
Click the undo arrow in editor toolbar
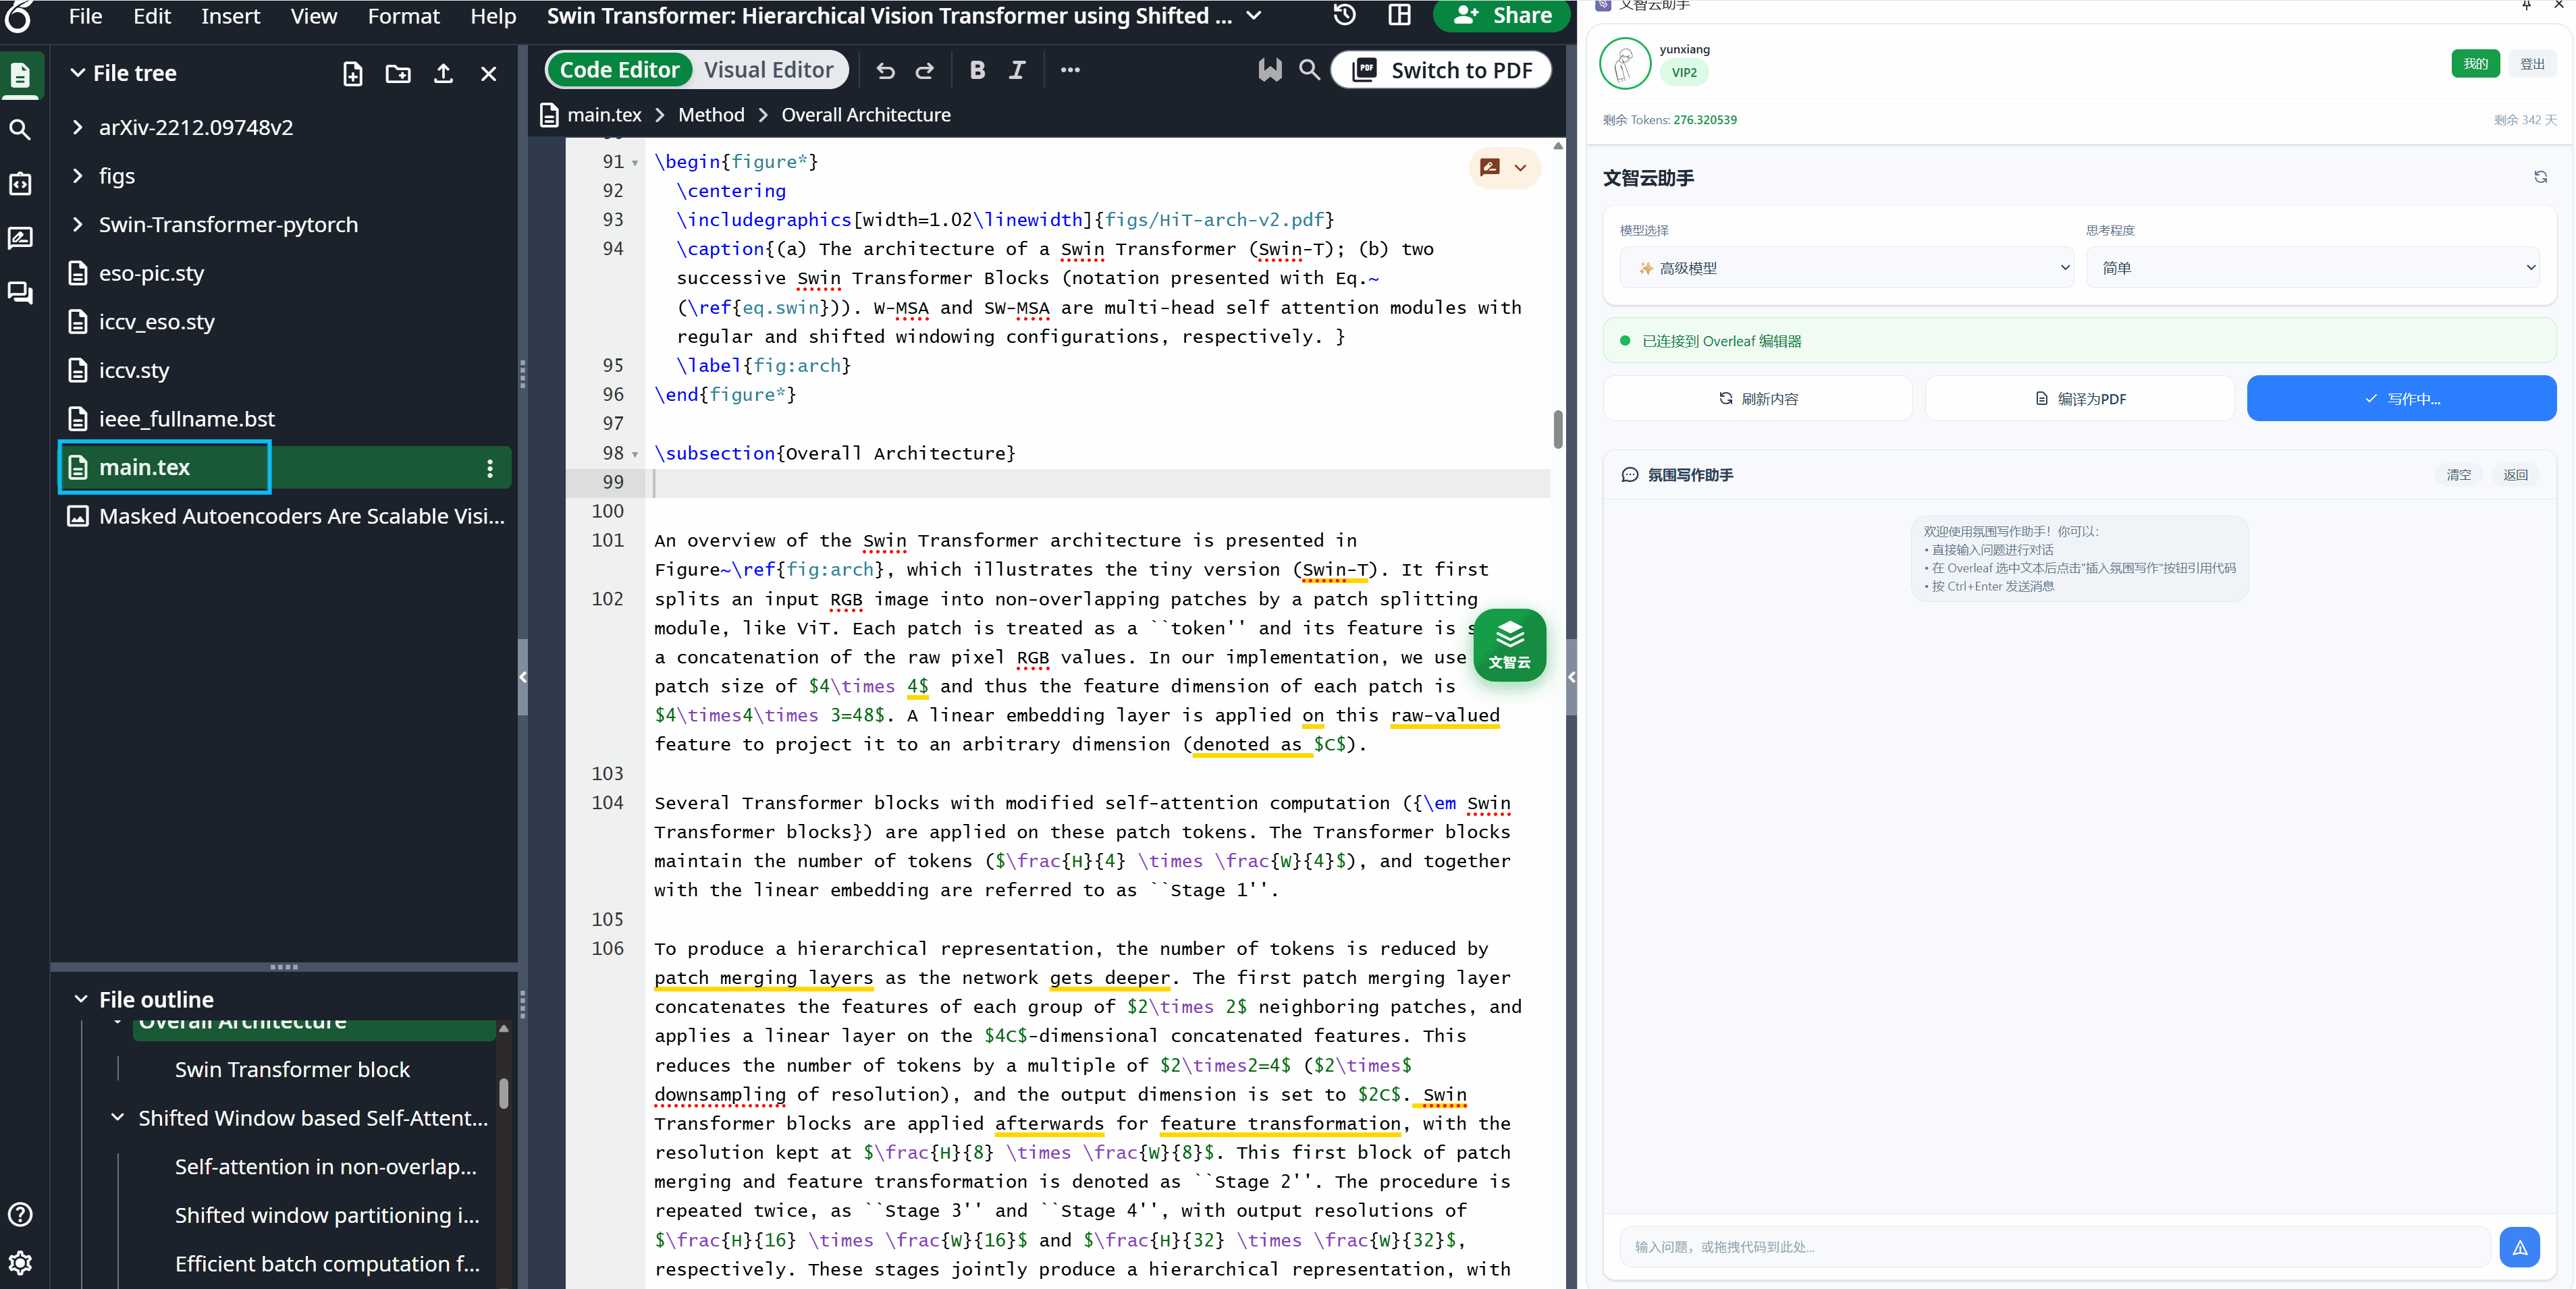885,70
